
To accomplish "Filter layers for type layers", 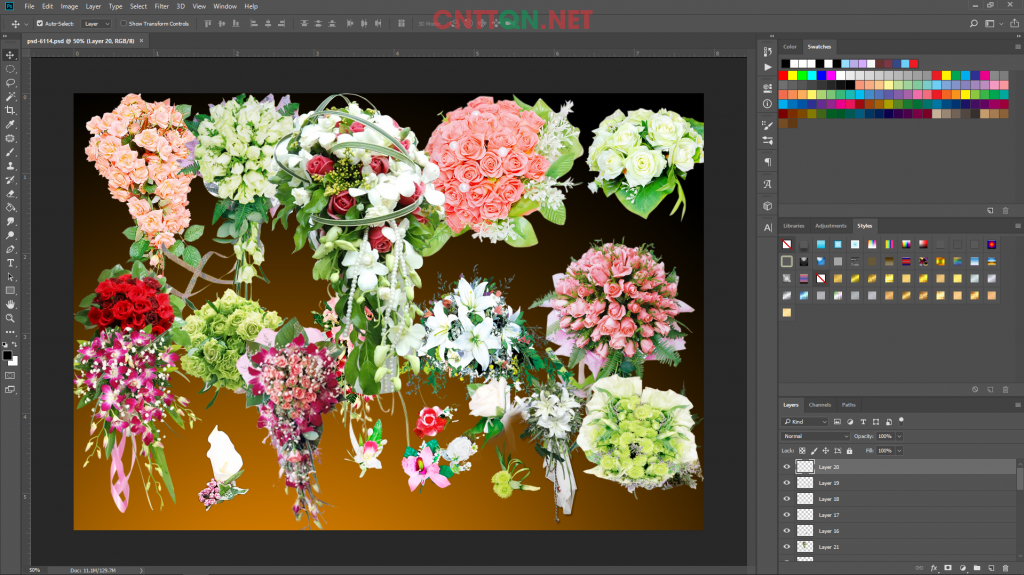I will 863,422.
